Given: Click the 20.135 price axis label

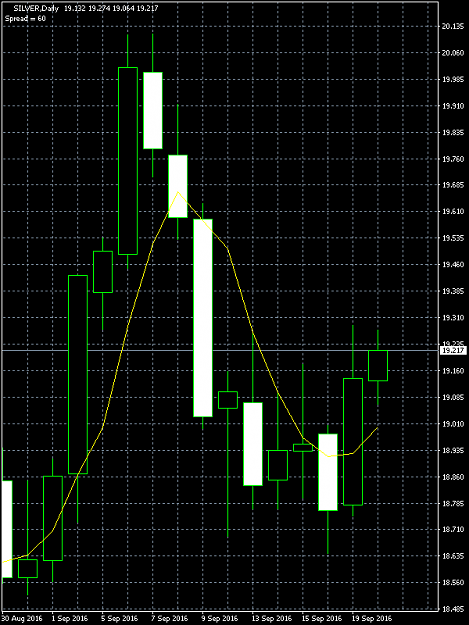Looking at the screenshot, I should point(453,26).
